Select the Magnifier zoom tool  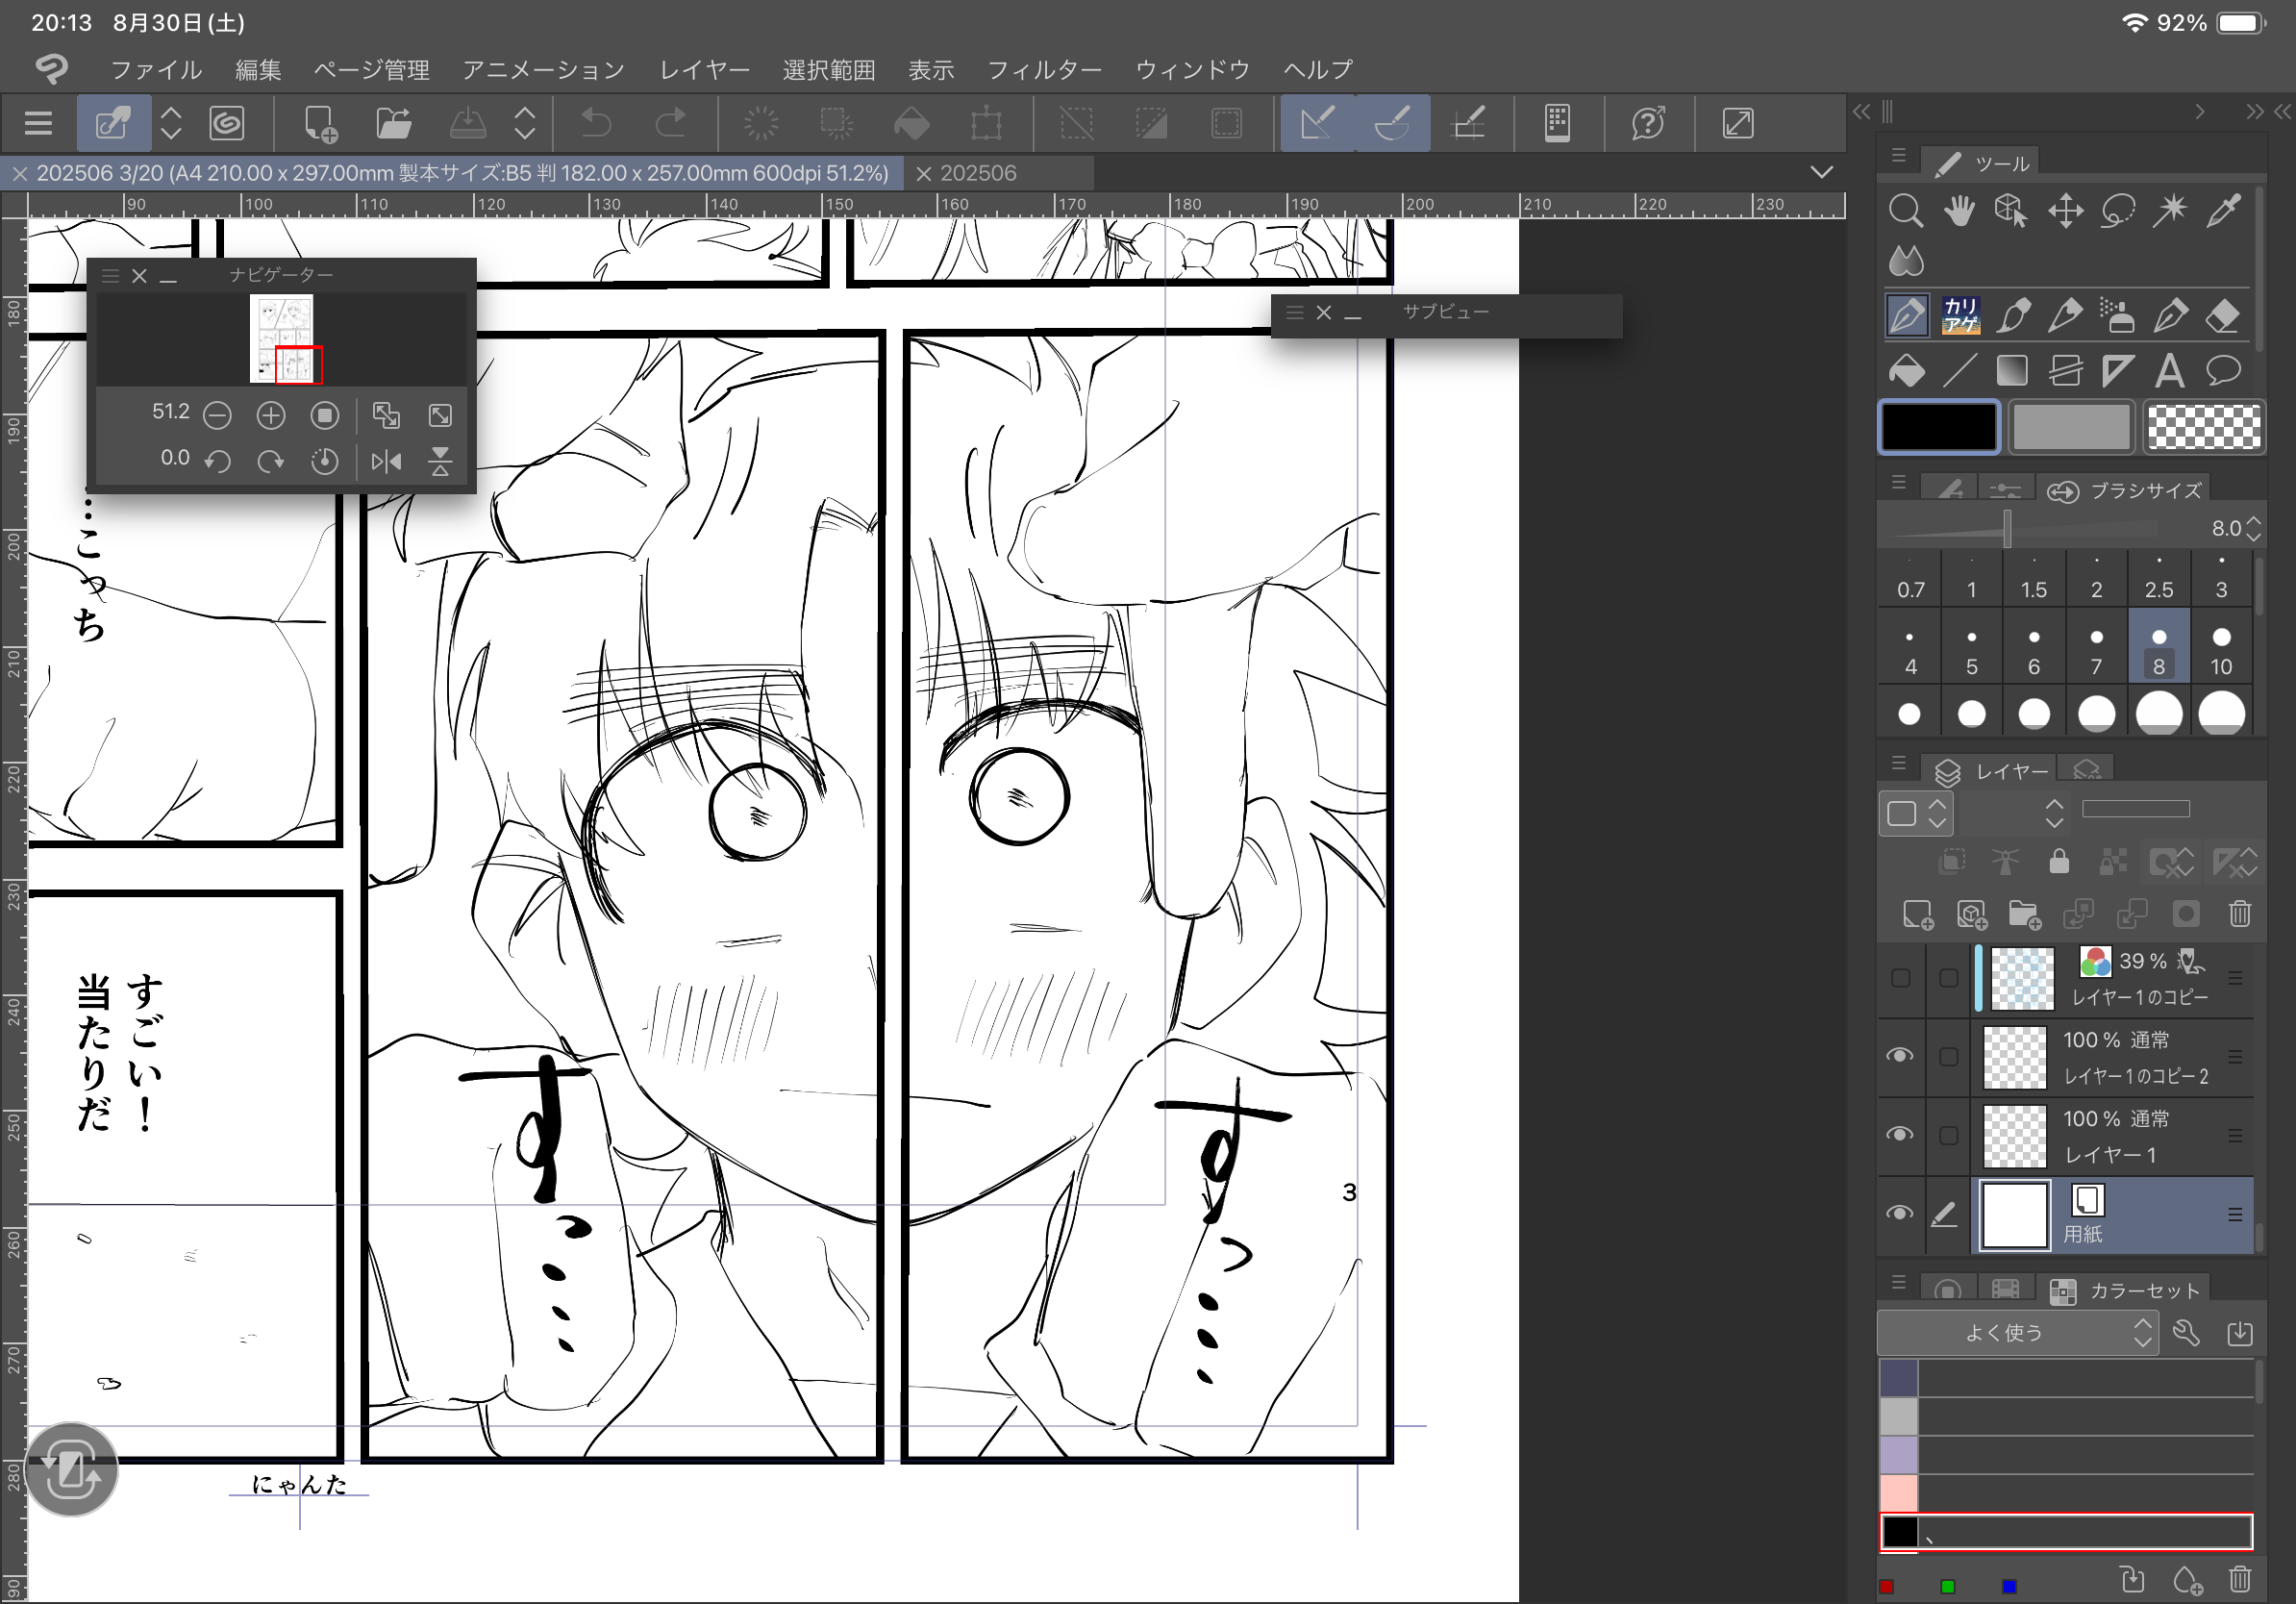(1905, 211)
